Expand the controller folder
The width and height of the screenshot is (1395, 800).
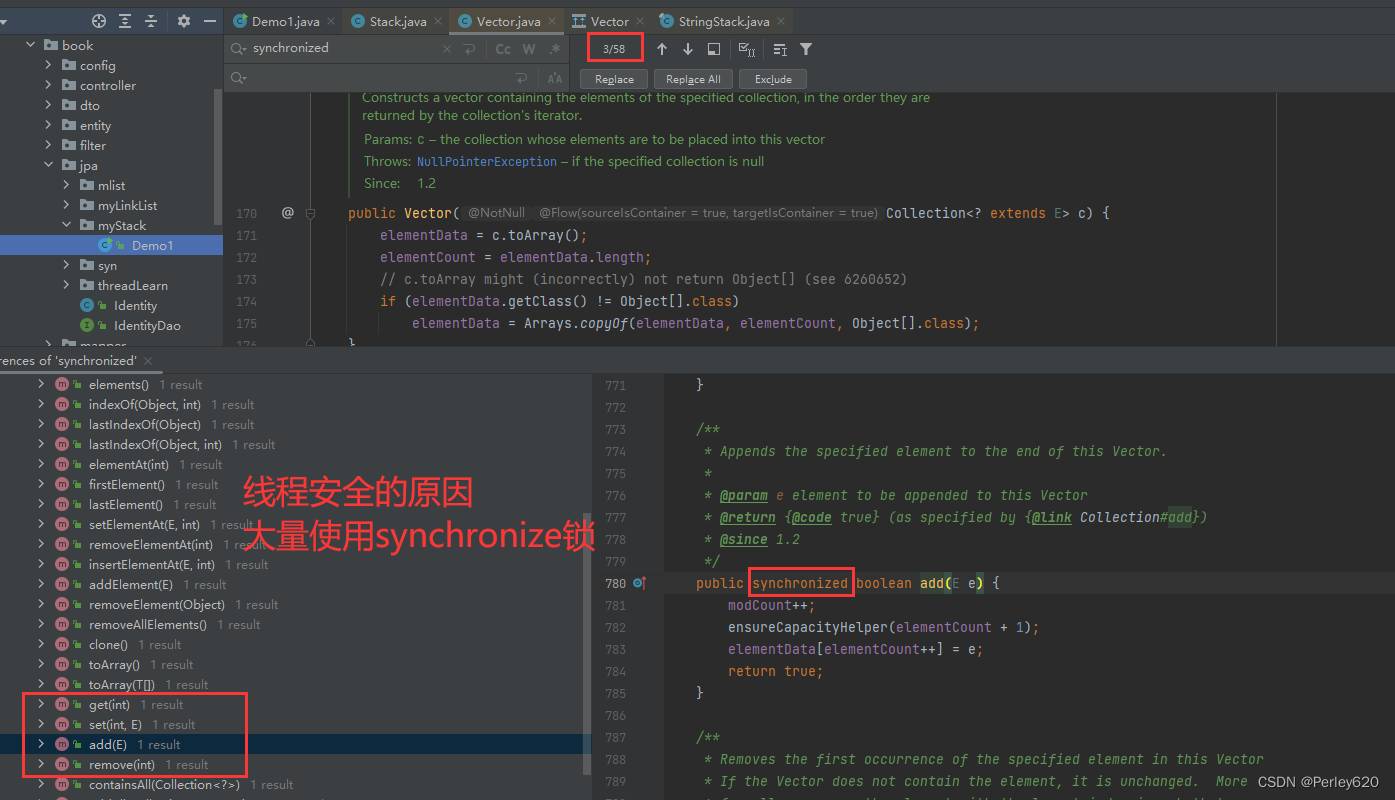click(x=48, y=85)
